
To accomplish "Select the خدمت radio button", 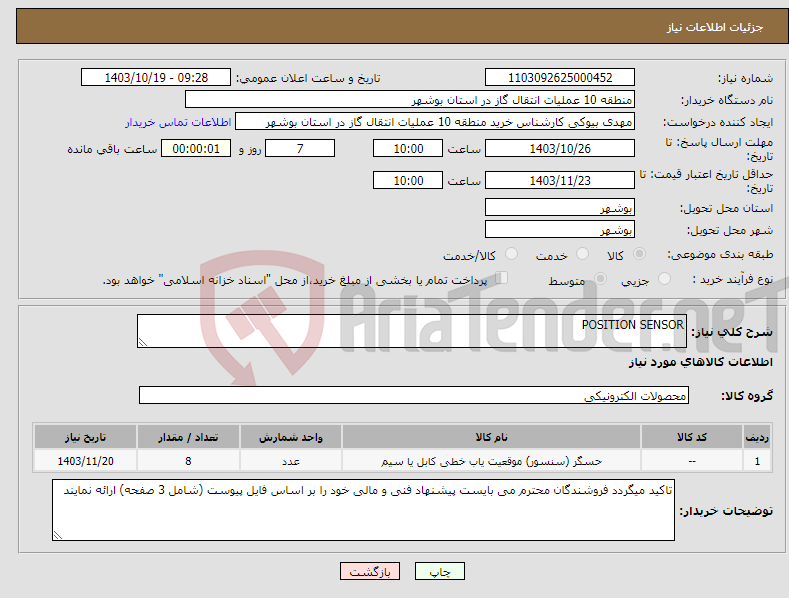I will tap(582, 254).
